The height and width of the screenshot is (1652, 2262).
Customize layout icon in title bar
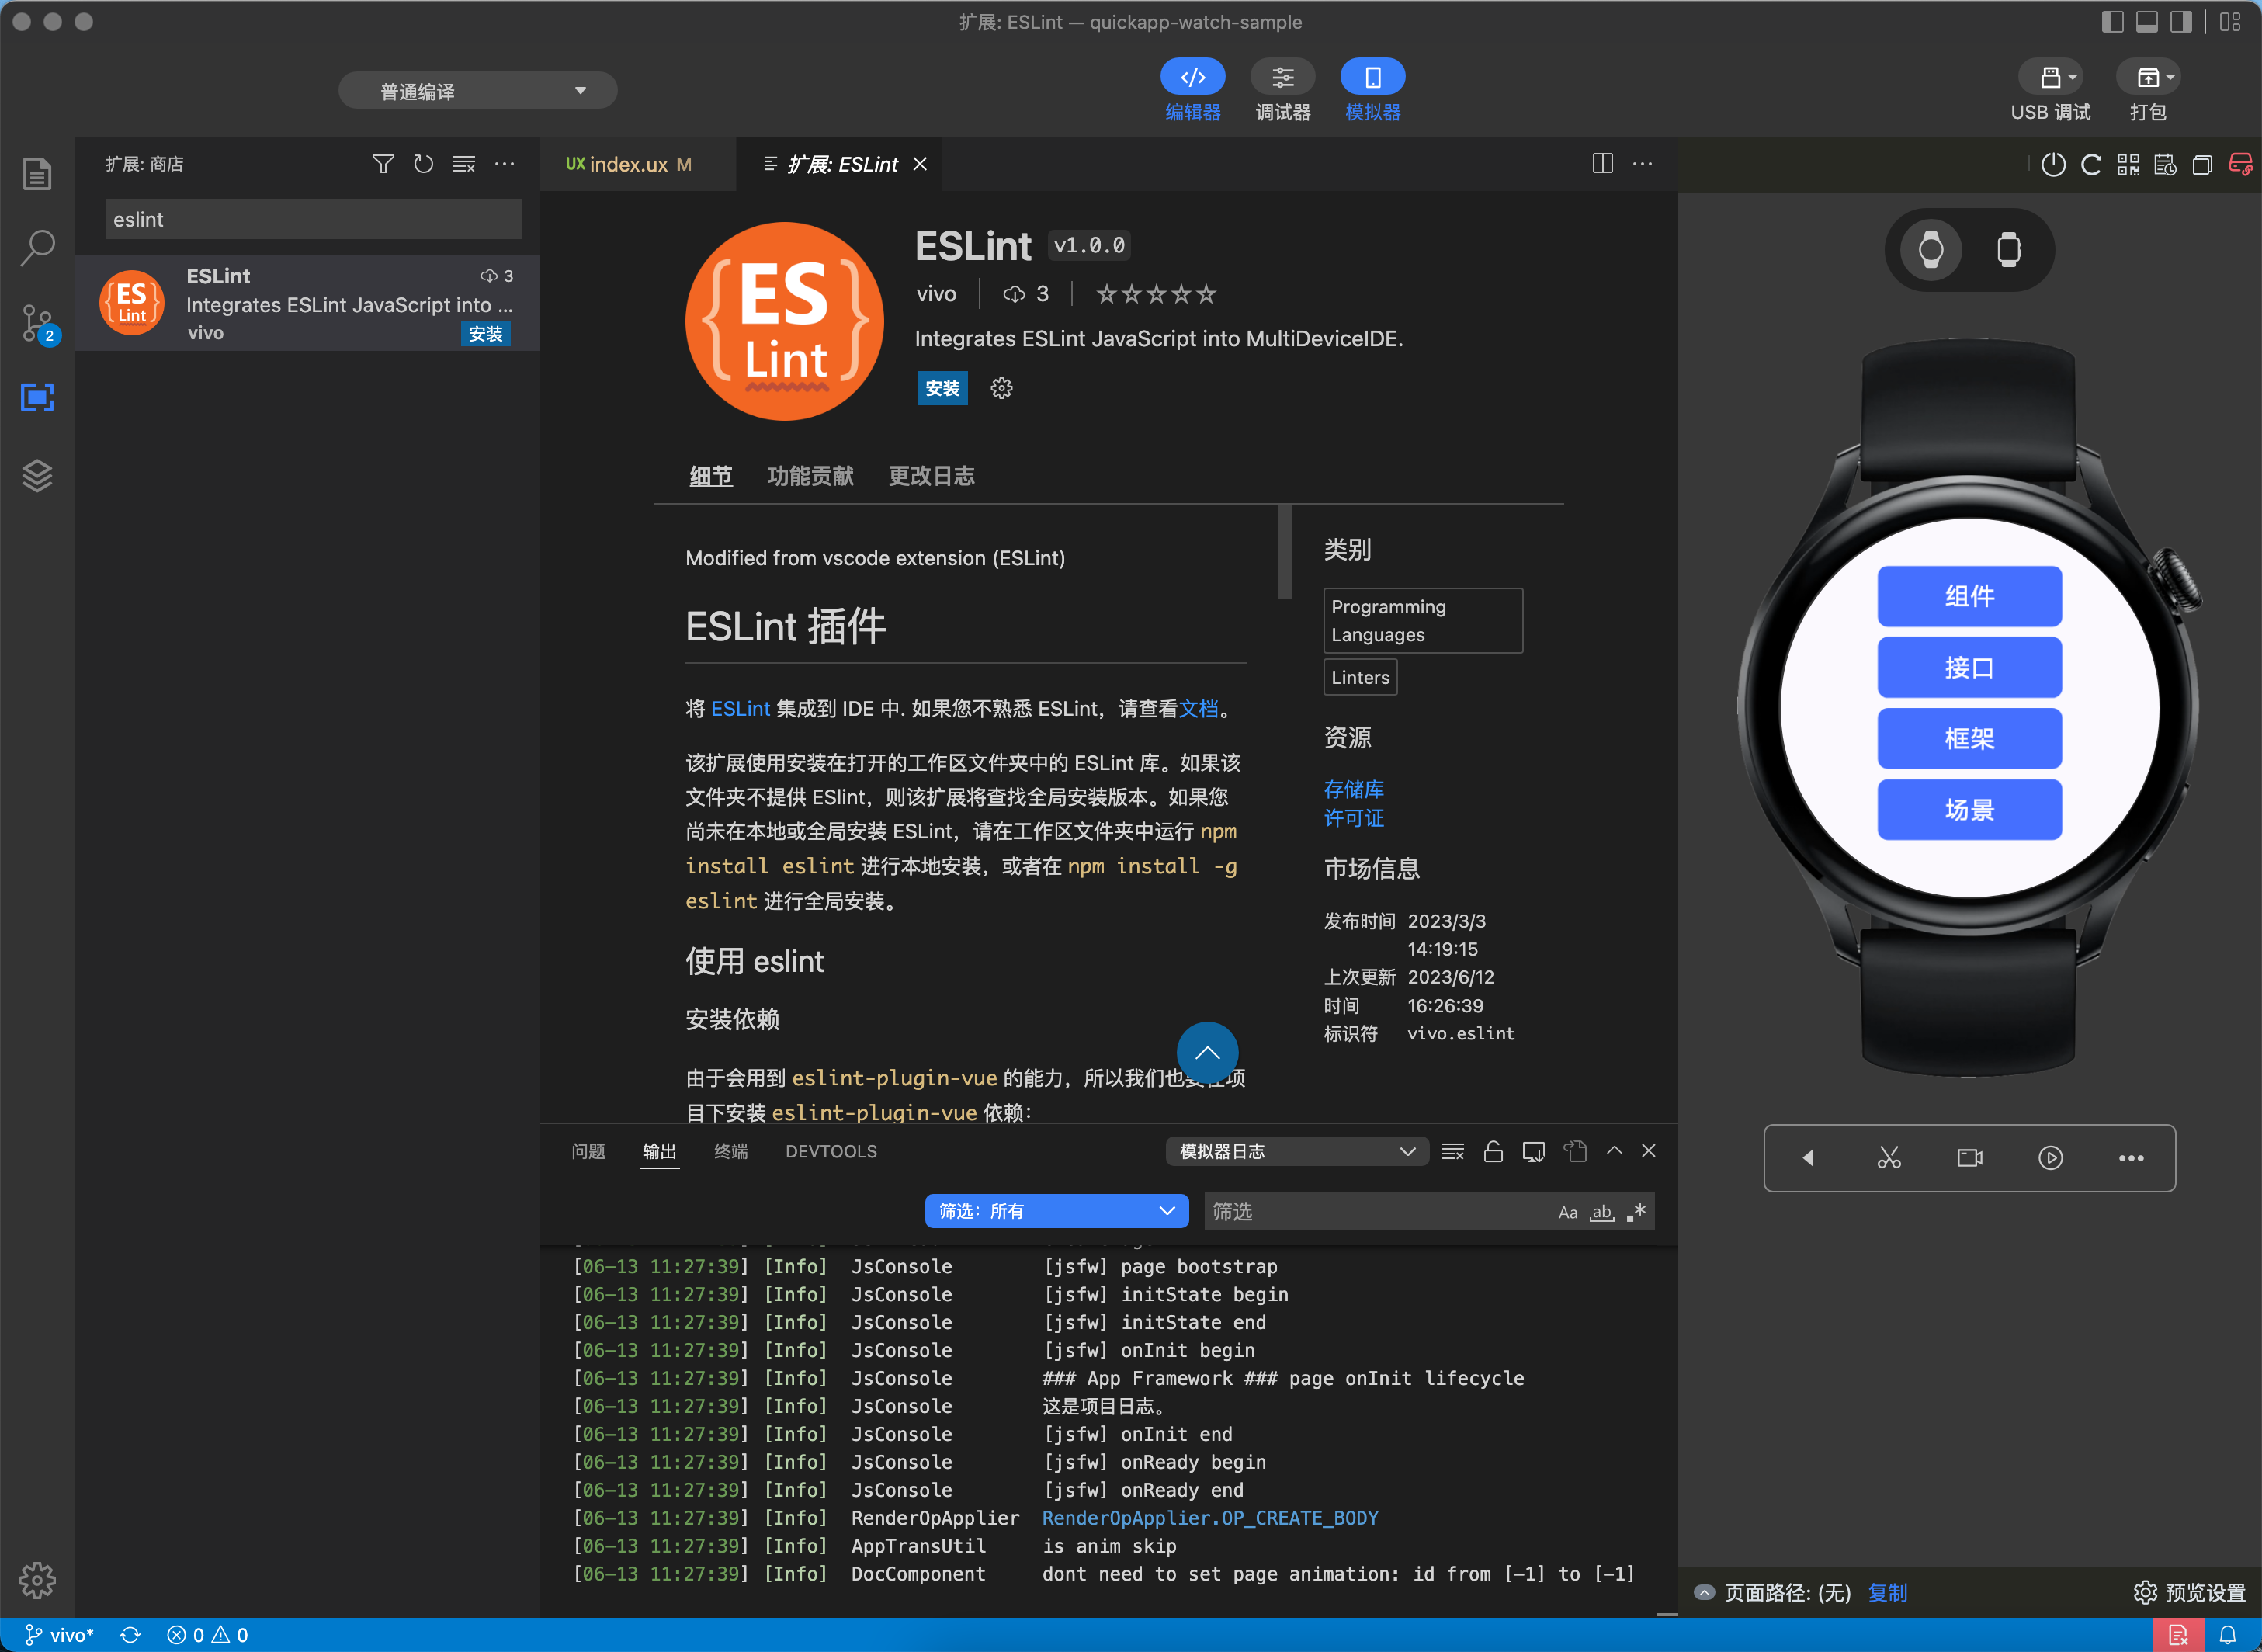(2231, 22)
